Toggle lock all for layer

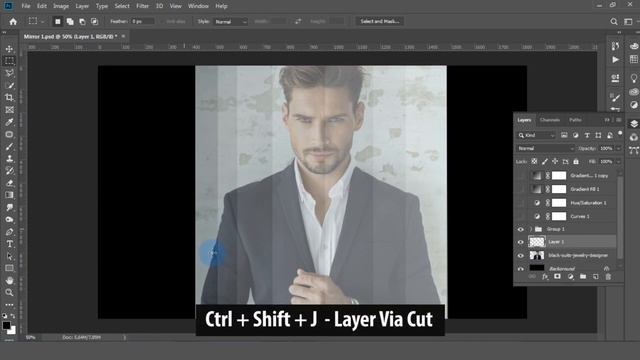coord(576,162)
